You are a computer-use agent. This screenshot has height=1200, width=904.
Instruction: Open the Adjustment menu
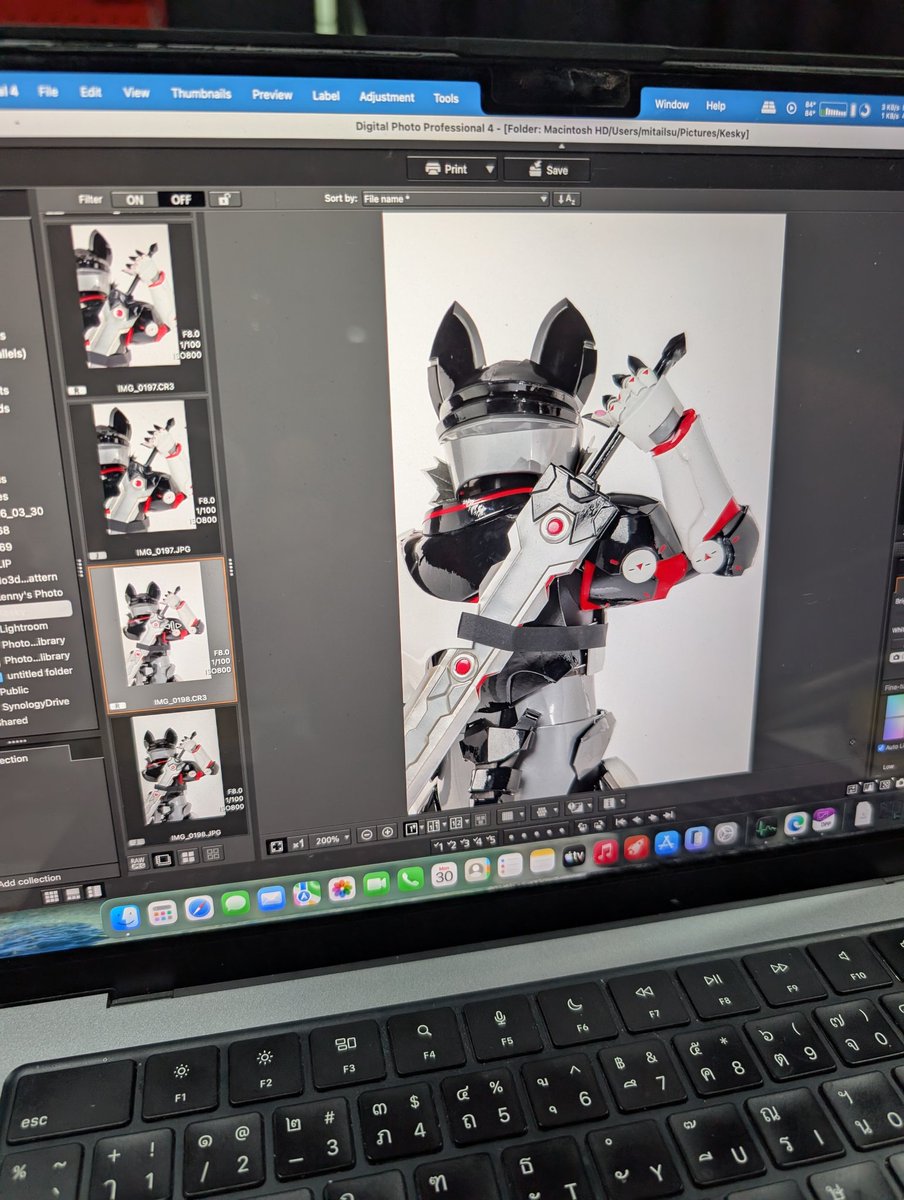[387, 97]
